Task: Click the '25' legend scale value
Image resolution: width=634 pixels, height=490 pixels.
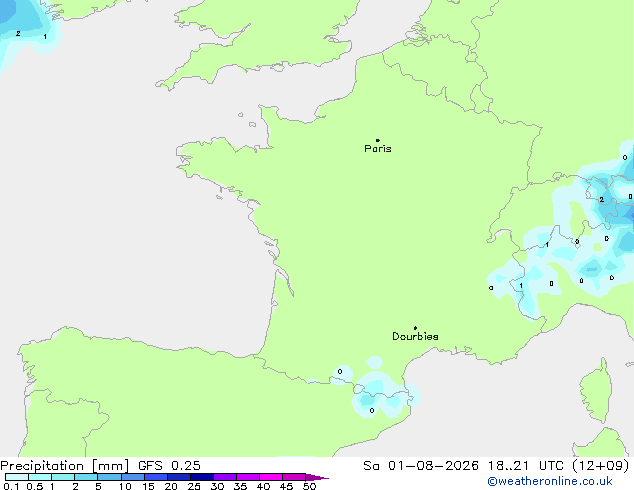Action: pyautogui.click(x=194, y=486)
